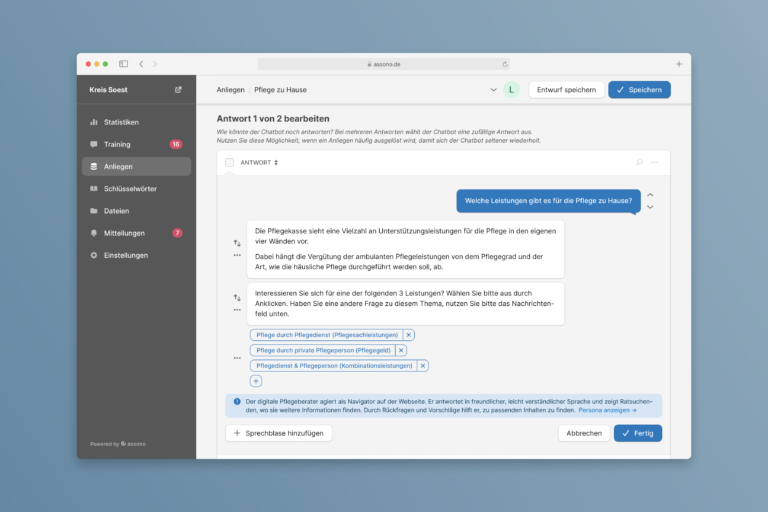Click the up chevron next to the user question

[x=650, y=195]
